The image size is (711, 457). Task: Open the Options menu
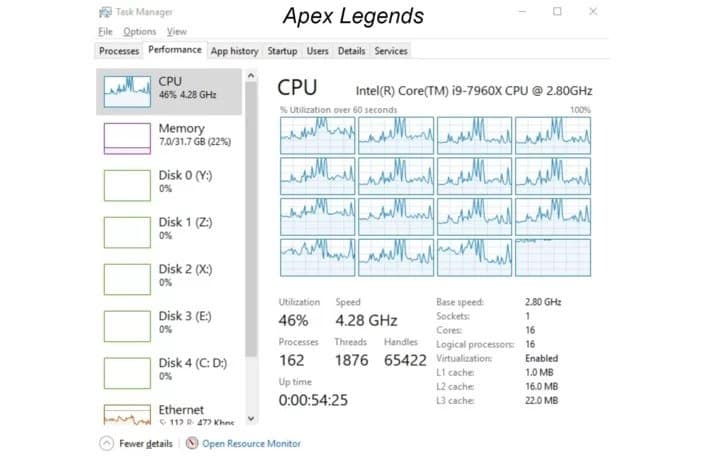pyautogui.click(x=140, y=32)
